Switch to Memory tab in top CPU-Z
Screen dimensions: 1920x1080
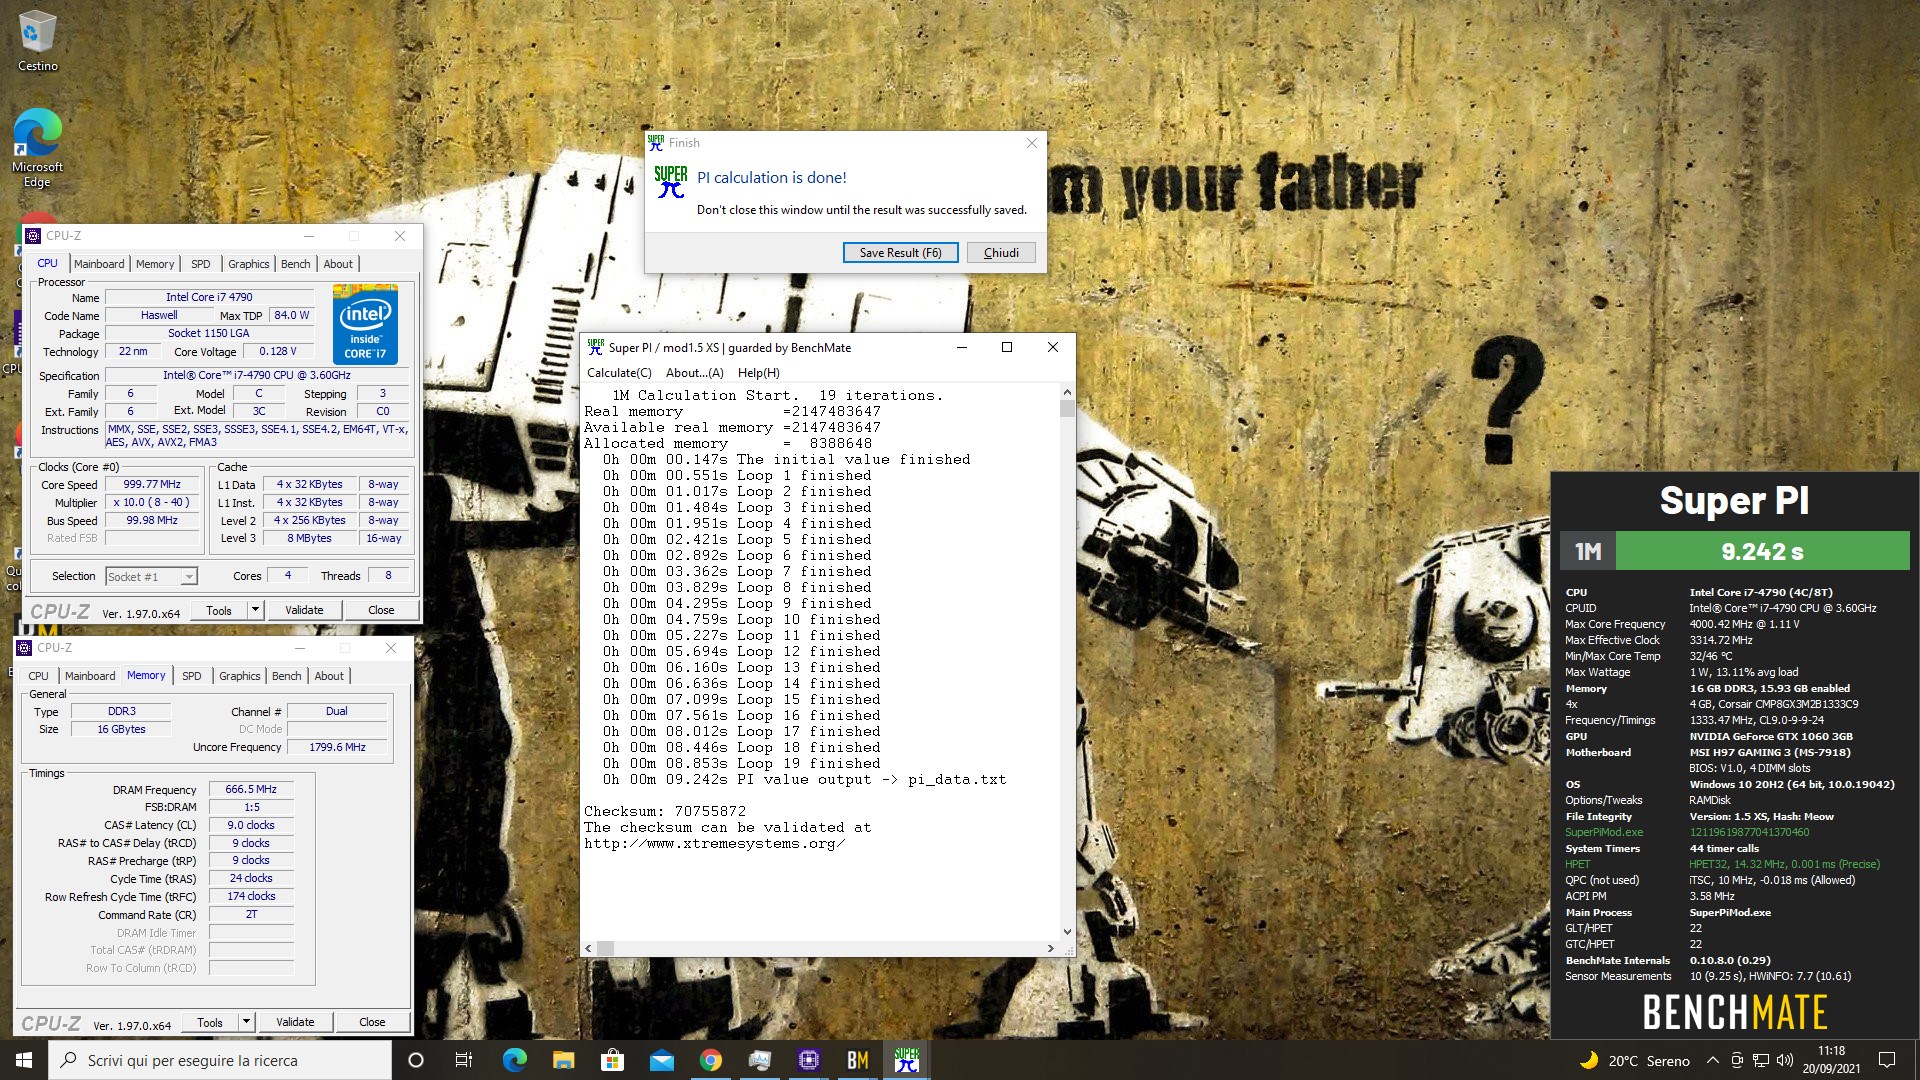tap(155, 264)
